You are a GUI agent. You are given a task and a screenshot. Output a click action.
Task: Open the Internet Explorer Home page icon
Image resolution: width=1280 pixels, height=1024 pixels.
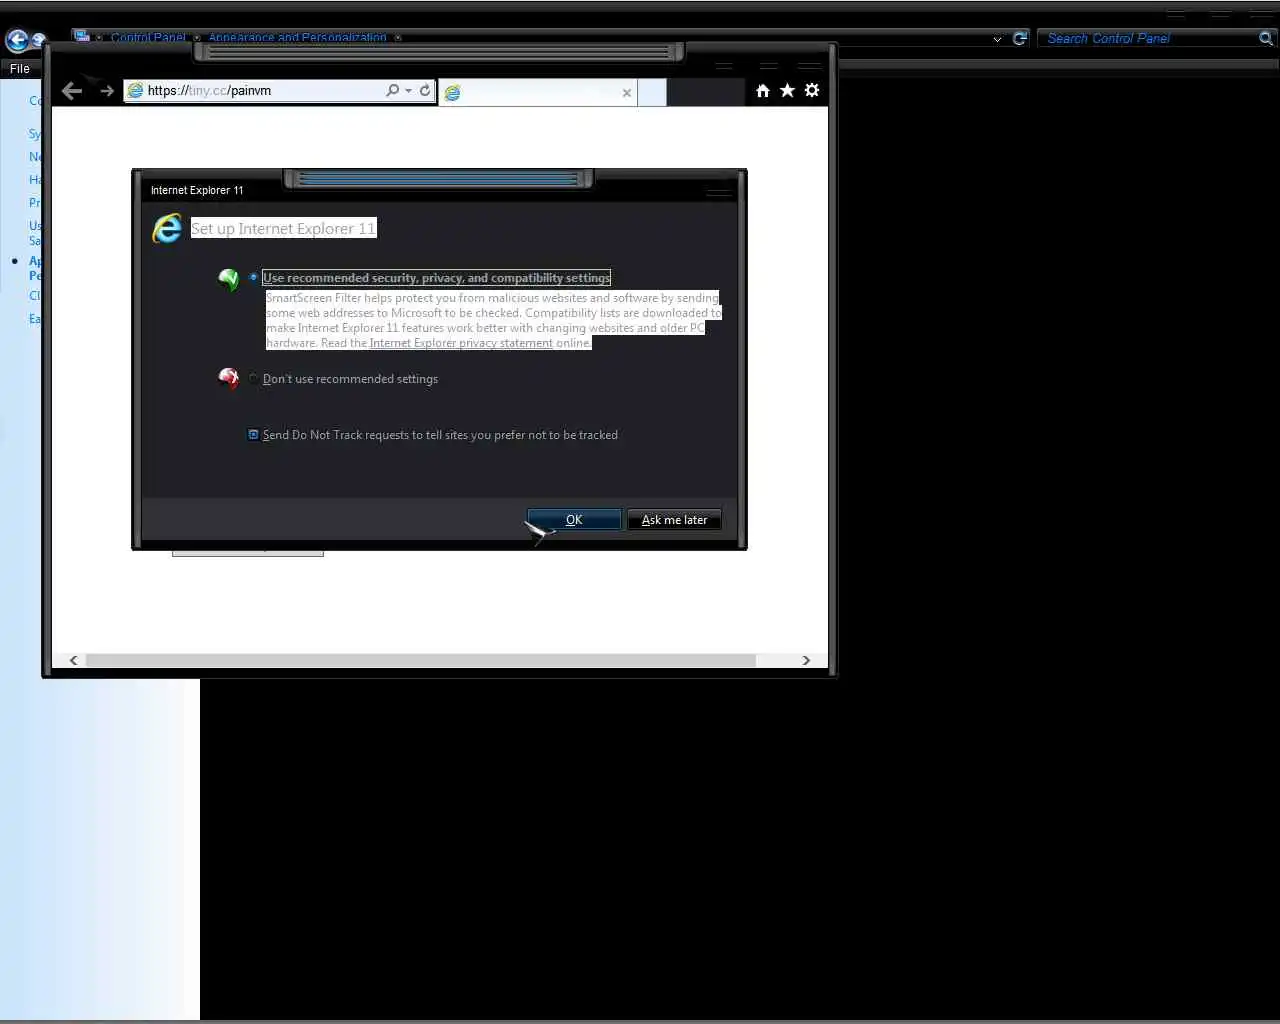[x=763, y=91]
